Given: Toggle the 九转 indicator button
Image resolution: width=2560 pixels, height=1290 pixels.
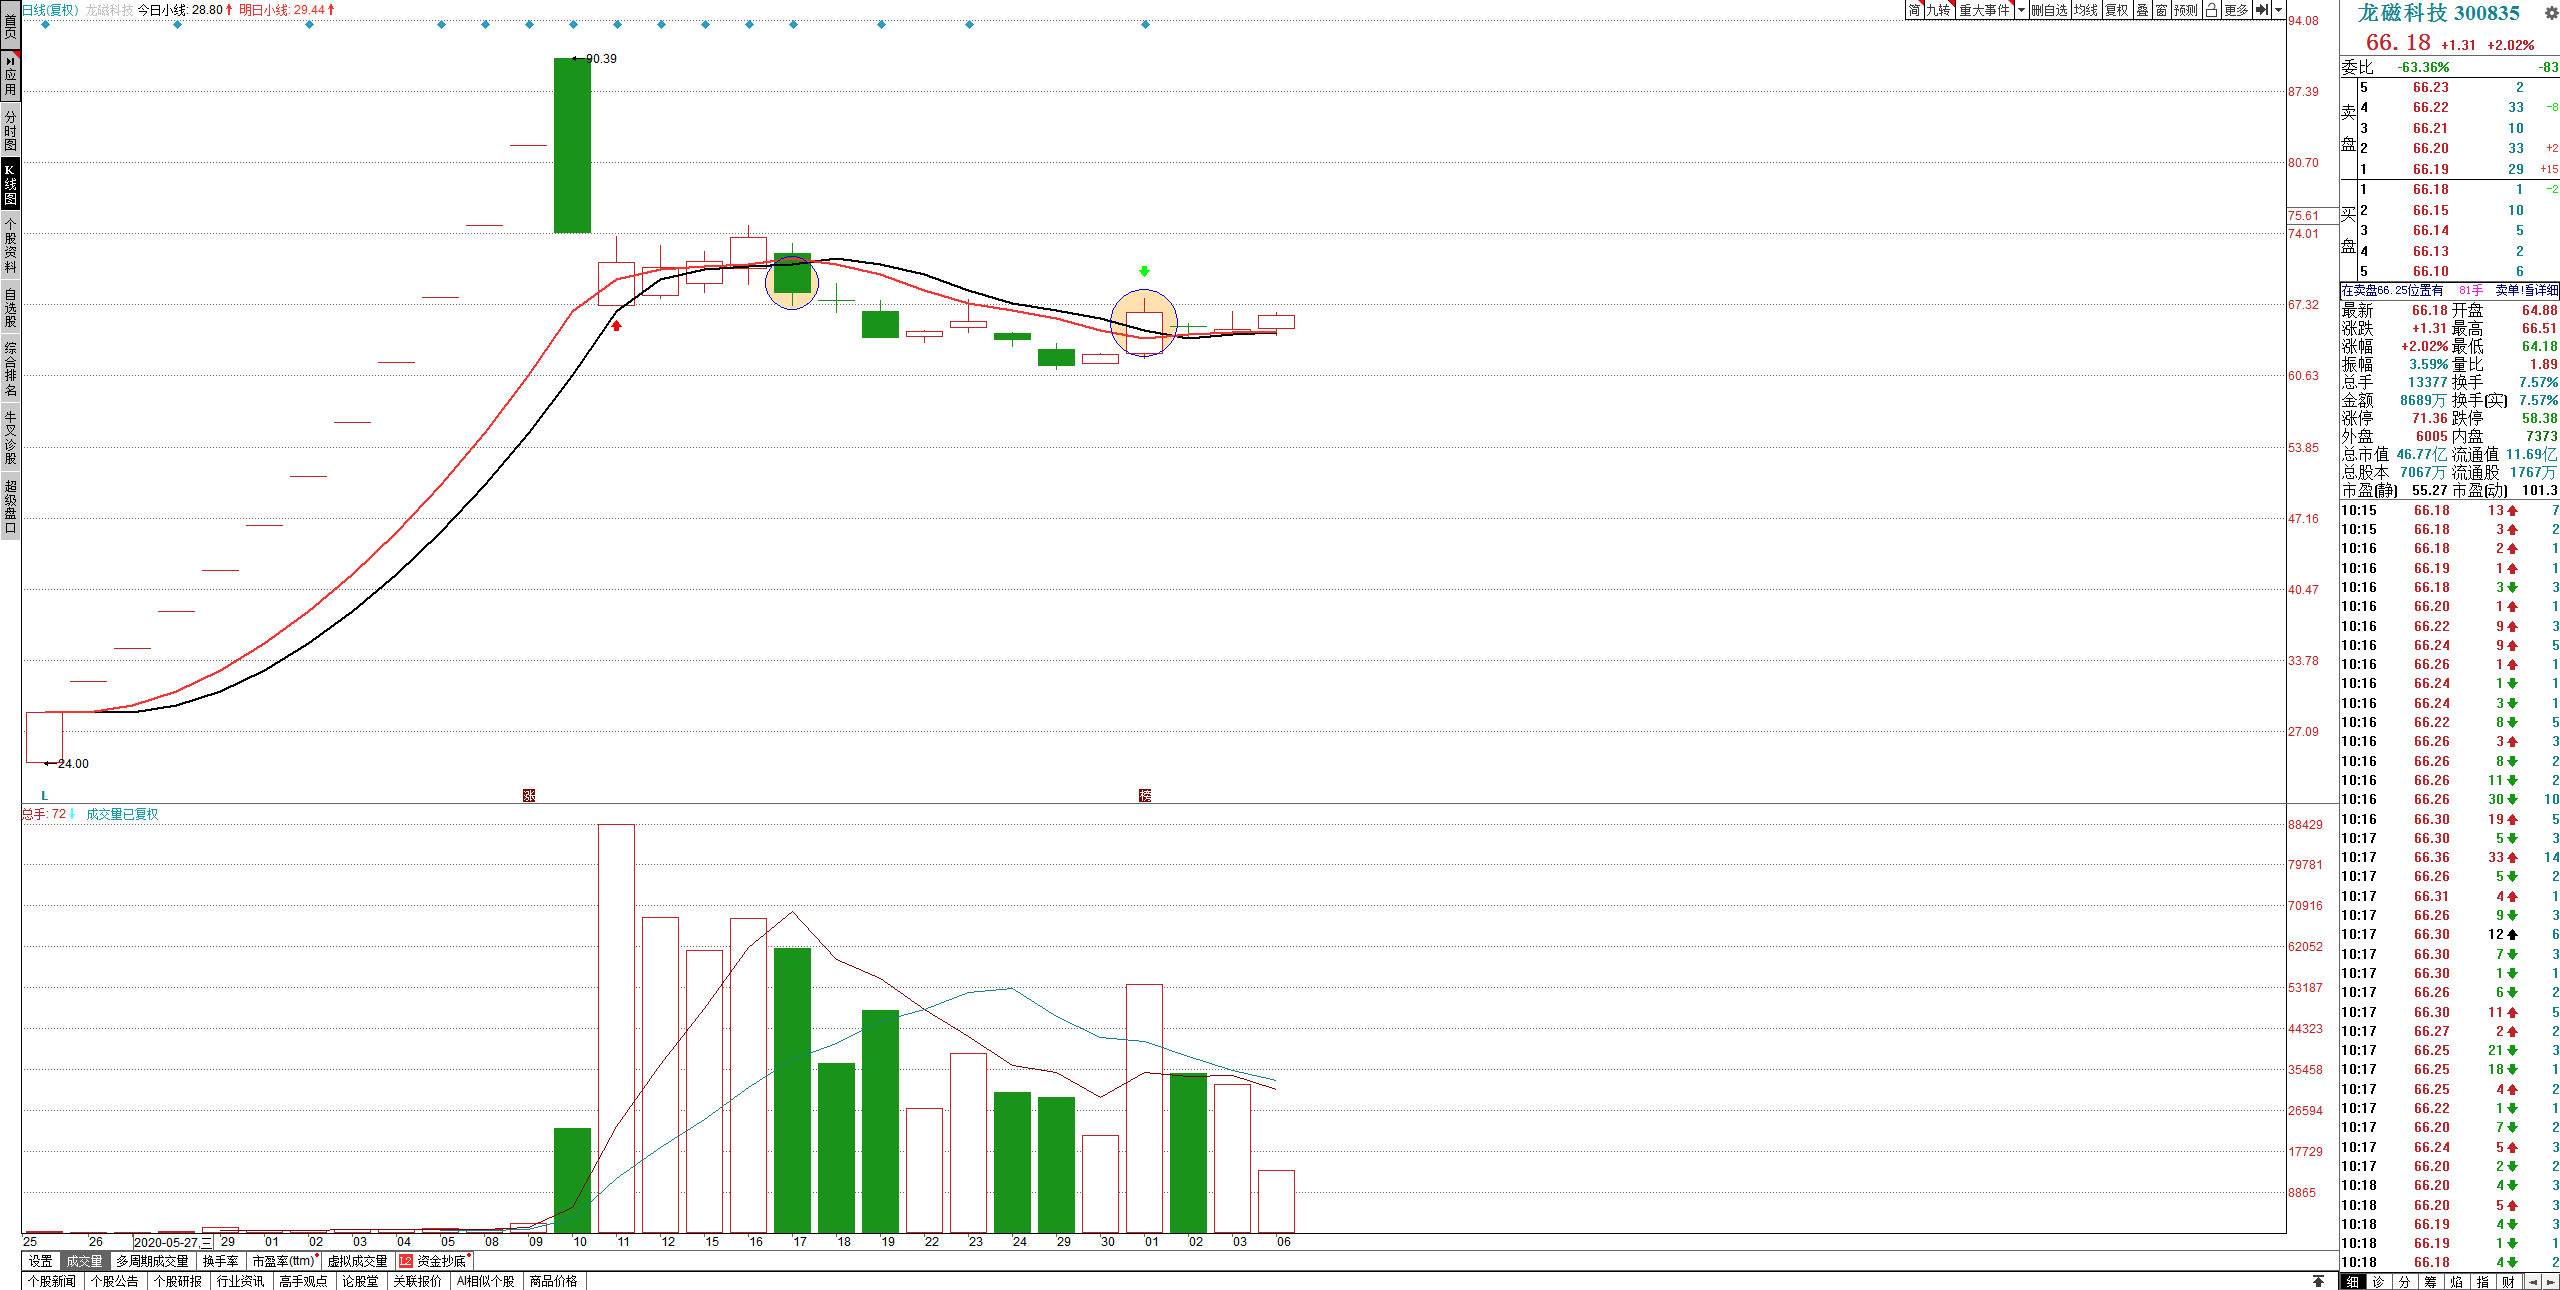Looking at the screenshot, I should click(x=1939, y=10).
